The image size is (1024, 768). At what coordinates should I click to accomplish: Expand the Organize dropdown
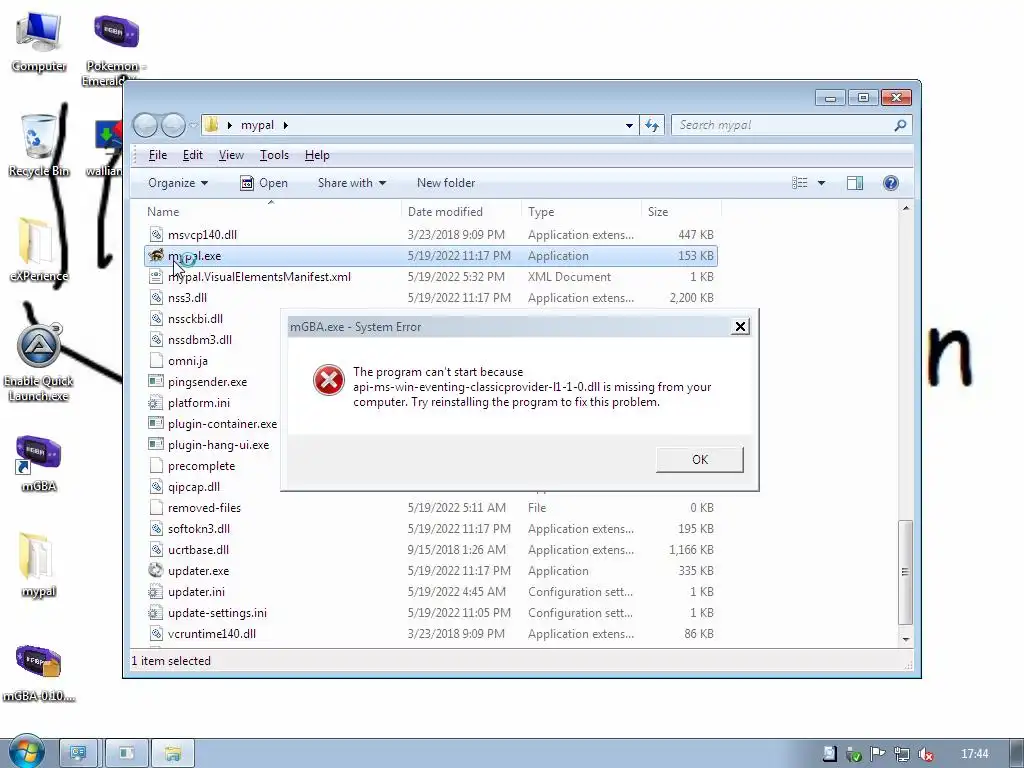click(178, 183)
